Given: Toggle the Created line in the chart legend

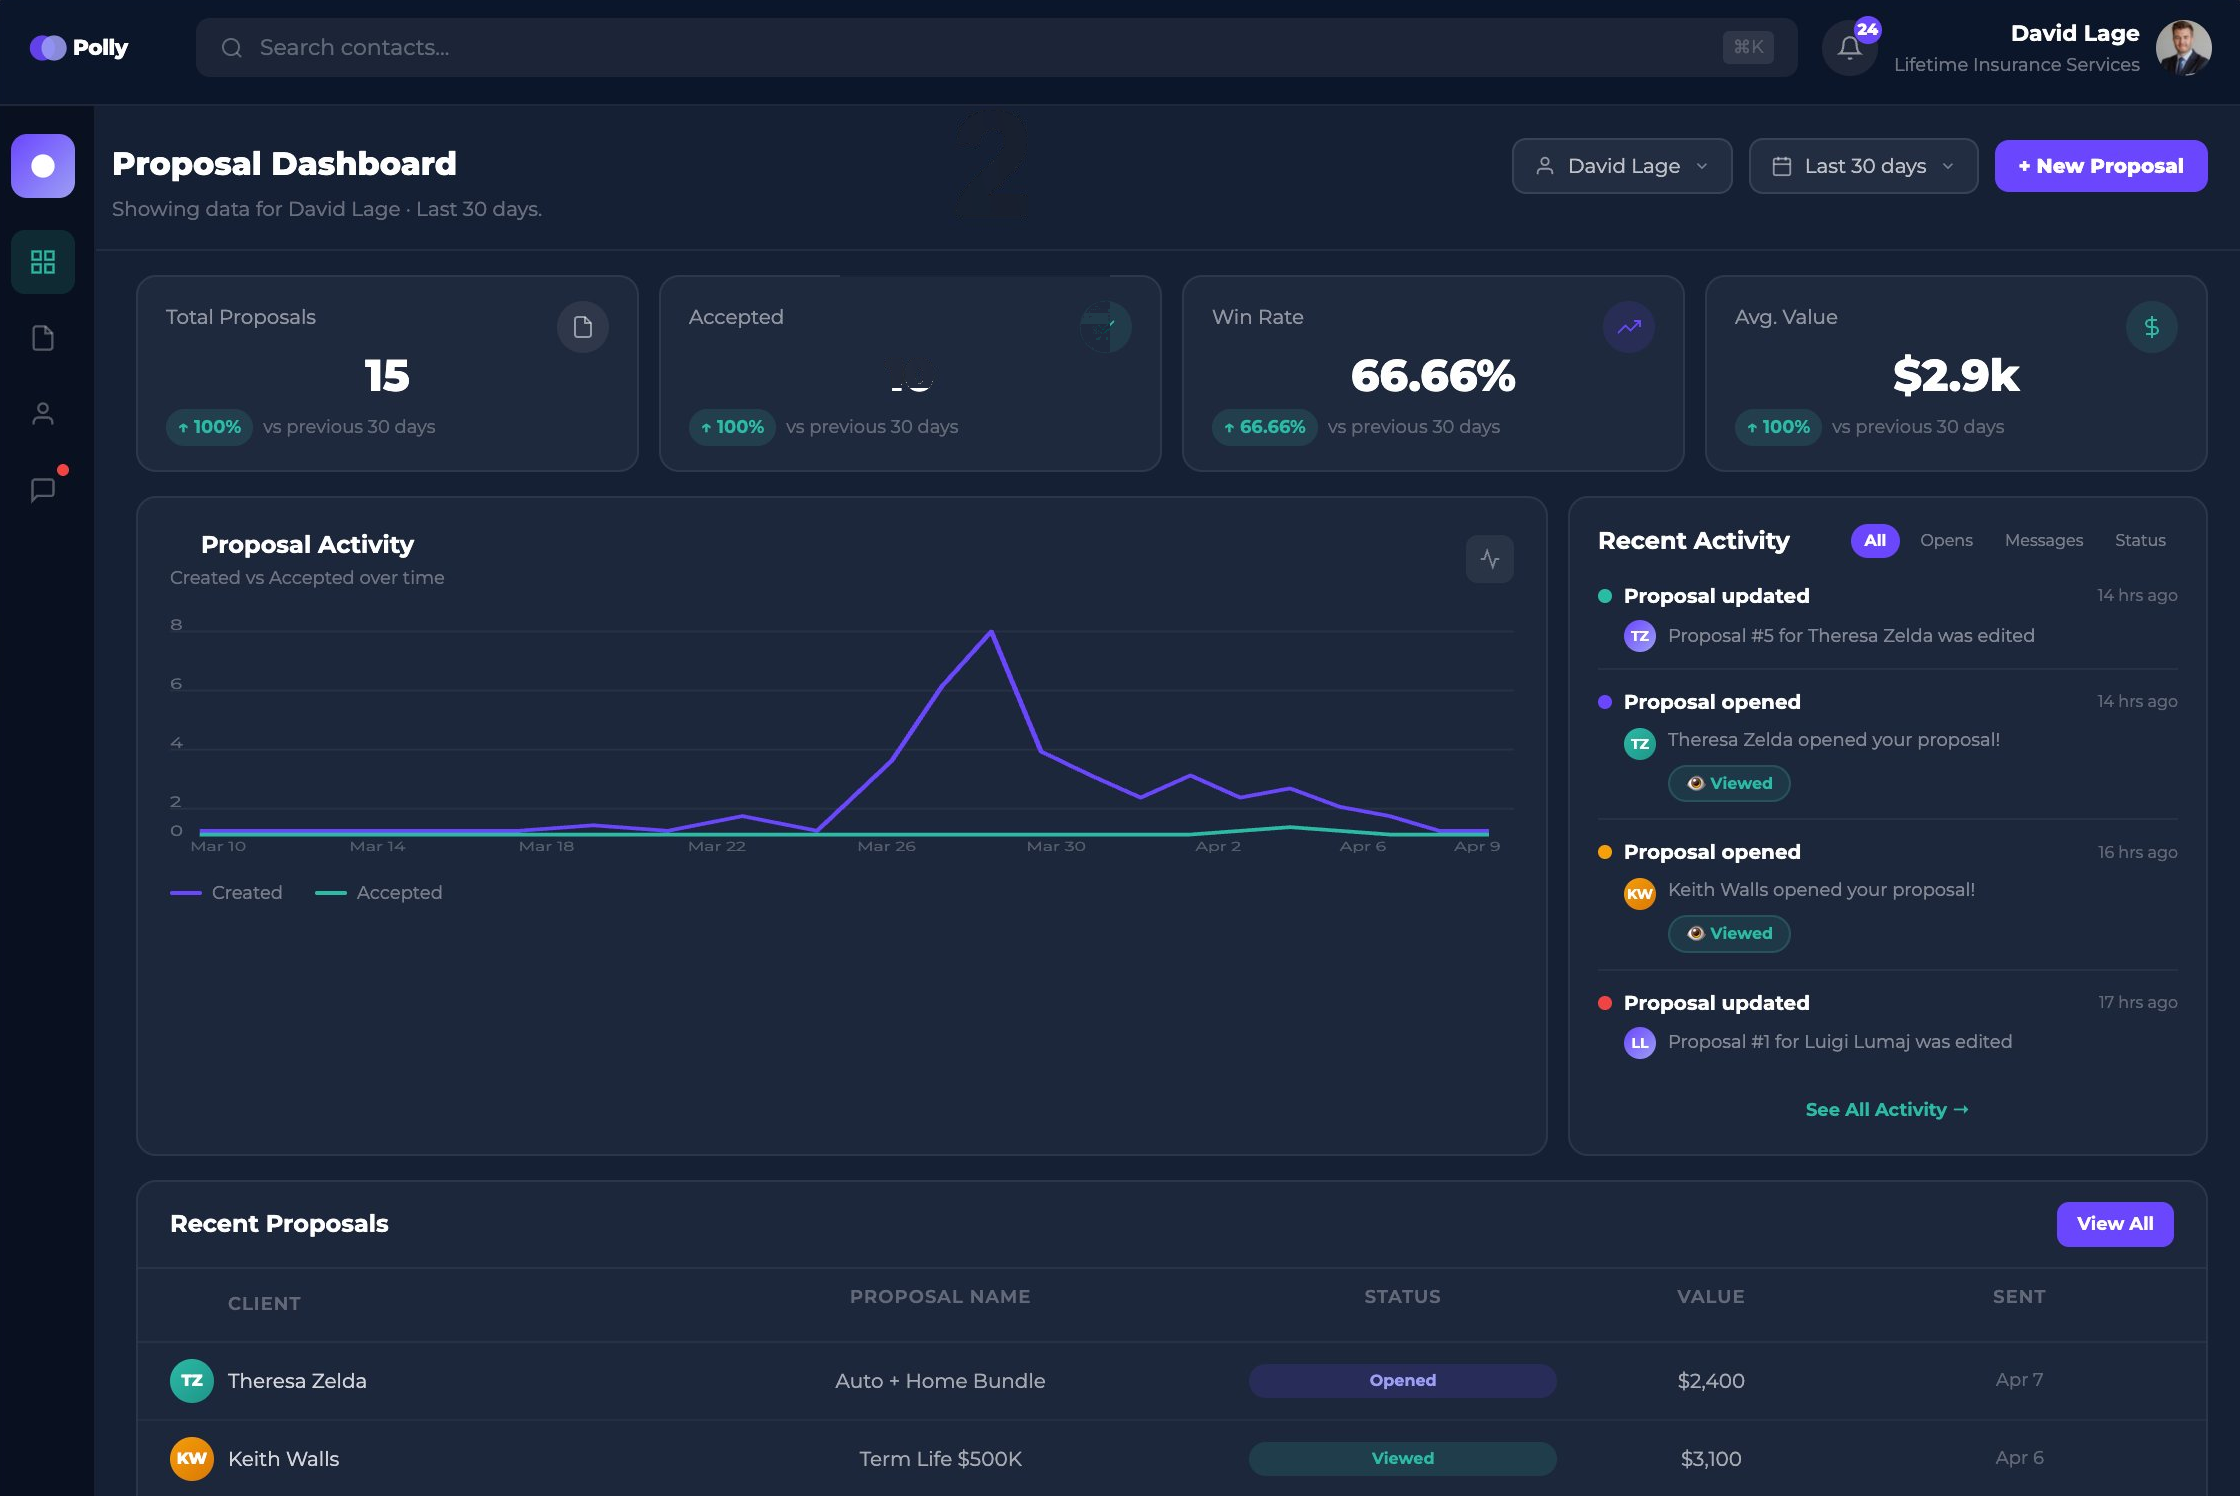Looking at the screenshot, I should (227, 892).
